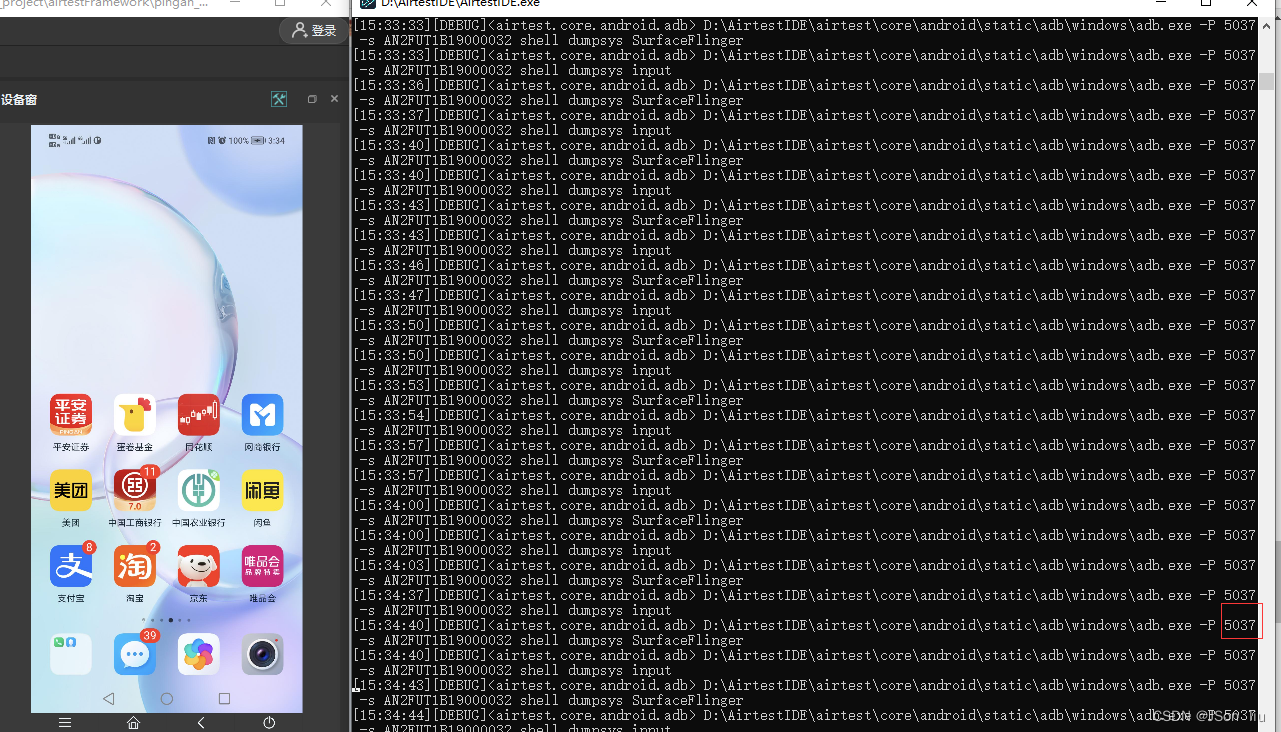1281x732 pixels.
Task: Tap the Android recents square button
Action: click(224, 698)
